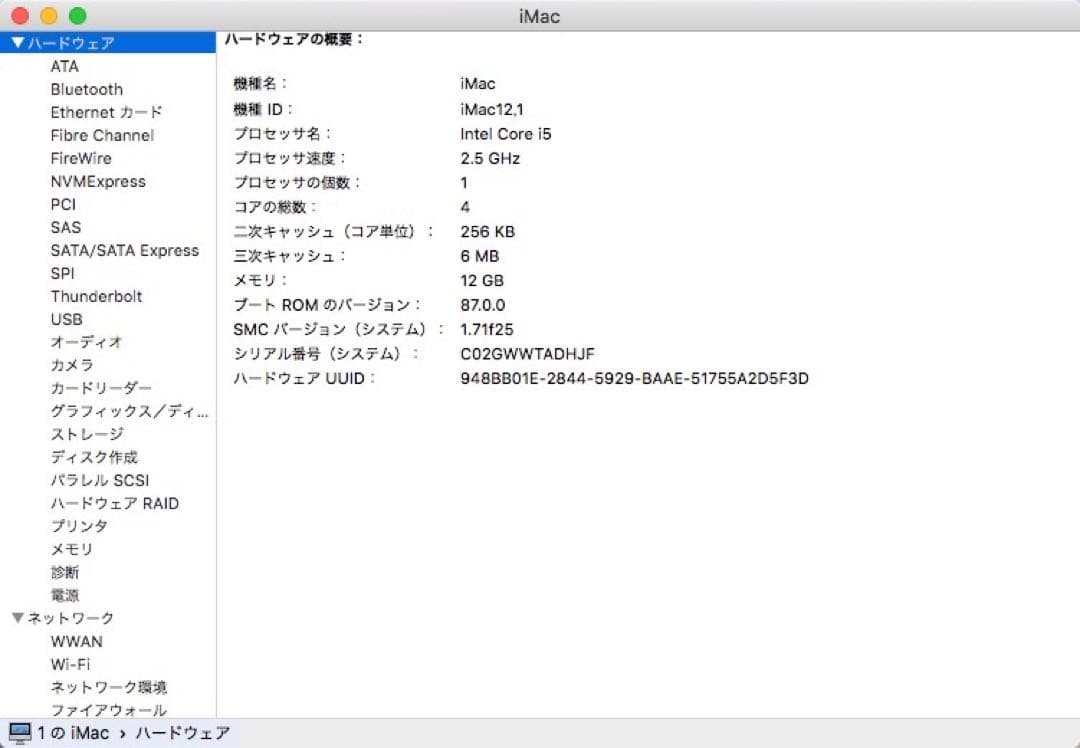Select WWAN under the network section
1080x748 pixels.
[76, 641]
